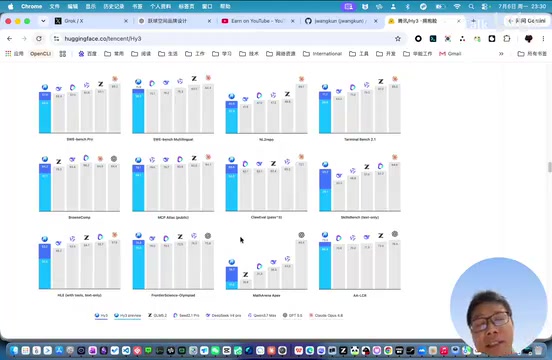Toggle the GPT 5.5 legend entry

point(293,315)
